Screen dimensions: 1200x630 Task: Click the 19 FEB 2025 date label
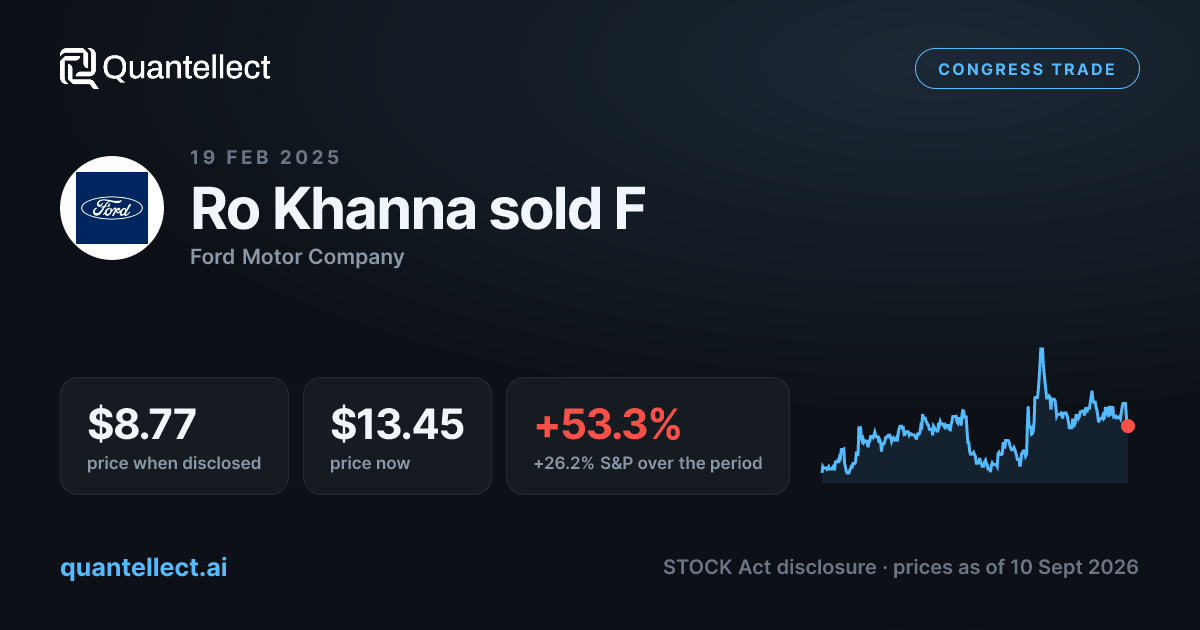(265, 157)
